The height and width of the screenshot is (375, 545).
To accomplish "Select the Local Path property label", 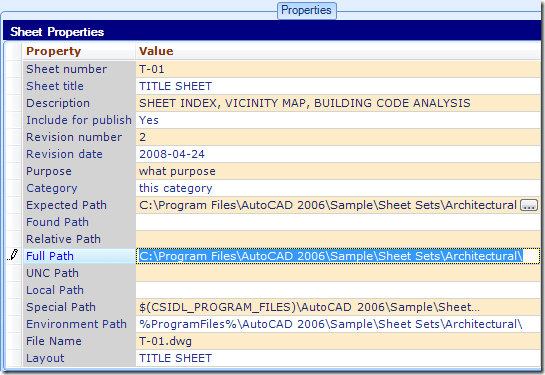I will (x=55, y=290).
